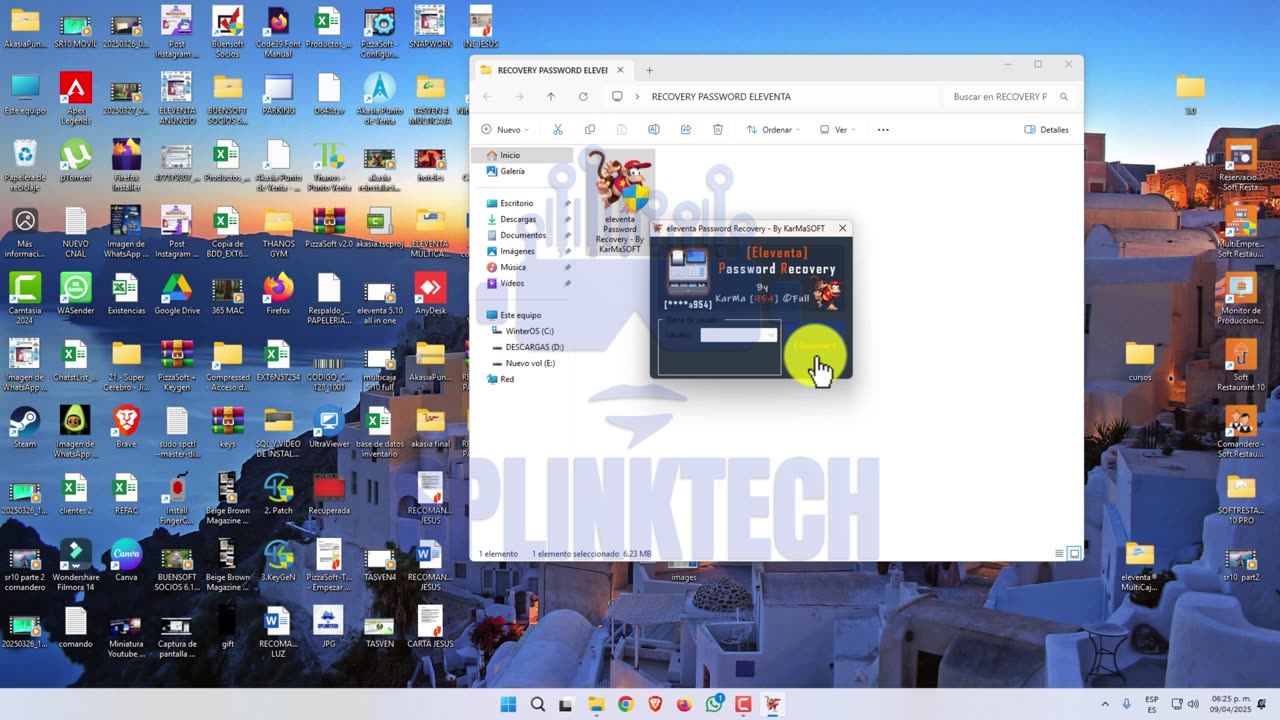Open the three-dots more options menu

[x=883, y=129]
